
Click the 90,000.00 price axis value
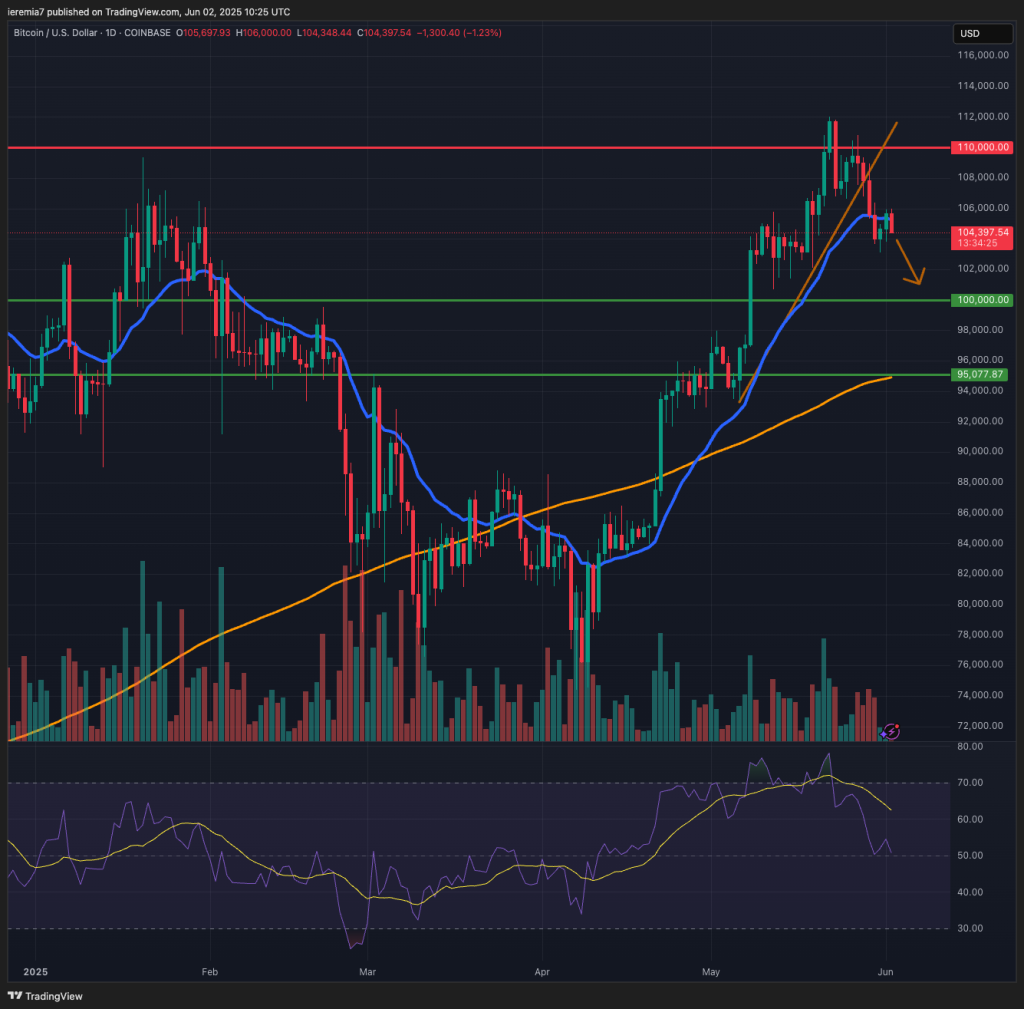(x=980, y=451)
